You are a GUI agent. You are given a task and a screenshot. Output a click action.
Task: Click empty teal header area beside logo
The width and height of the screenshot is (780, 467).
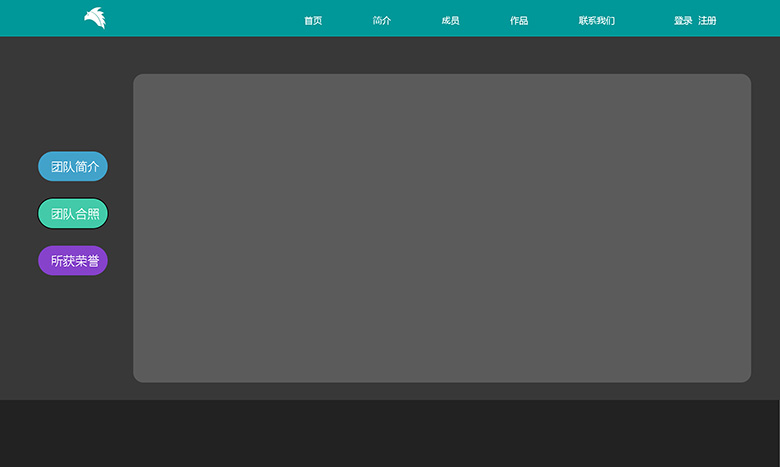pyautogui.click(x=200, y=18)
